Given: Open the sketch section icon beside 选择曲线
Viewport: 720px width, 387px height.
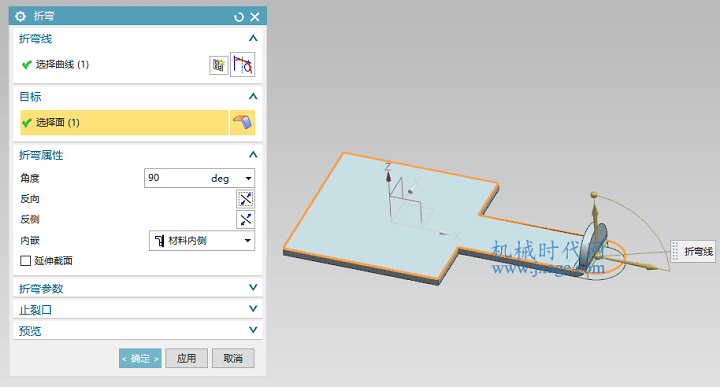Looking at the screenshot, I should tap(219, 65).
